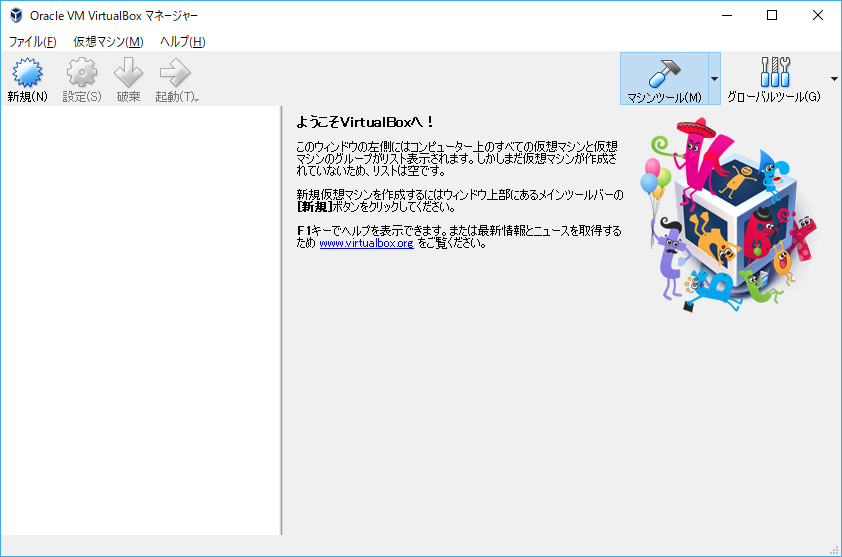
Task: Click inside the empty virtual machine list
Action: [x=140, y=320]
